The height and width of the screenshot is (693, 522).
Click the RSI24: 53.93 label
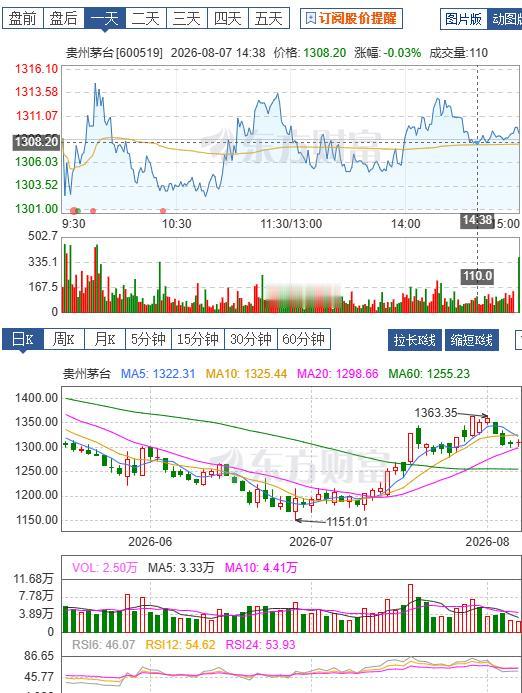pos(260,645)
